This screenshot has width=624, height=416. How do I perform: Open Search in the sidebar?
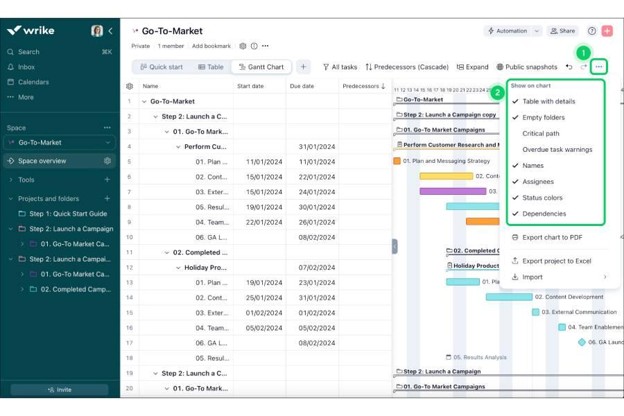[x=29, y=52]
